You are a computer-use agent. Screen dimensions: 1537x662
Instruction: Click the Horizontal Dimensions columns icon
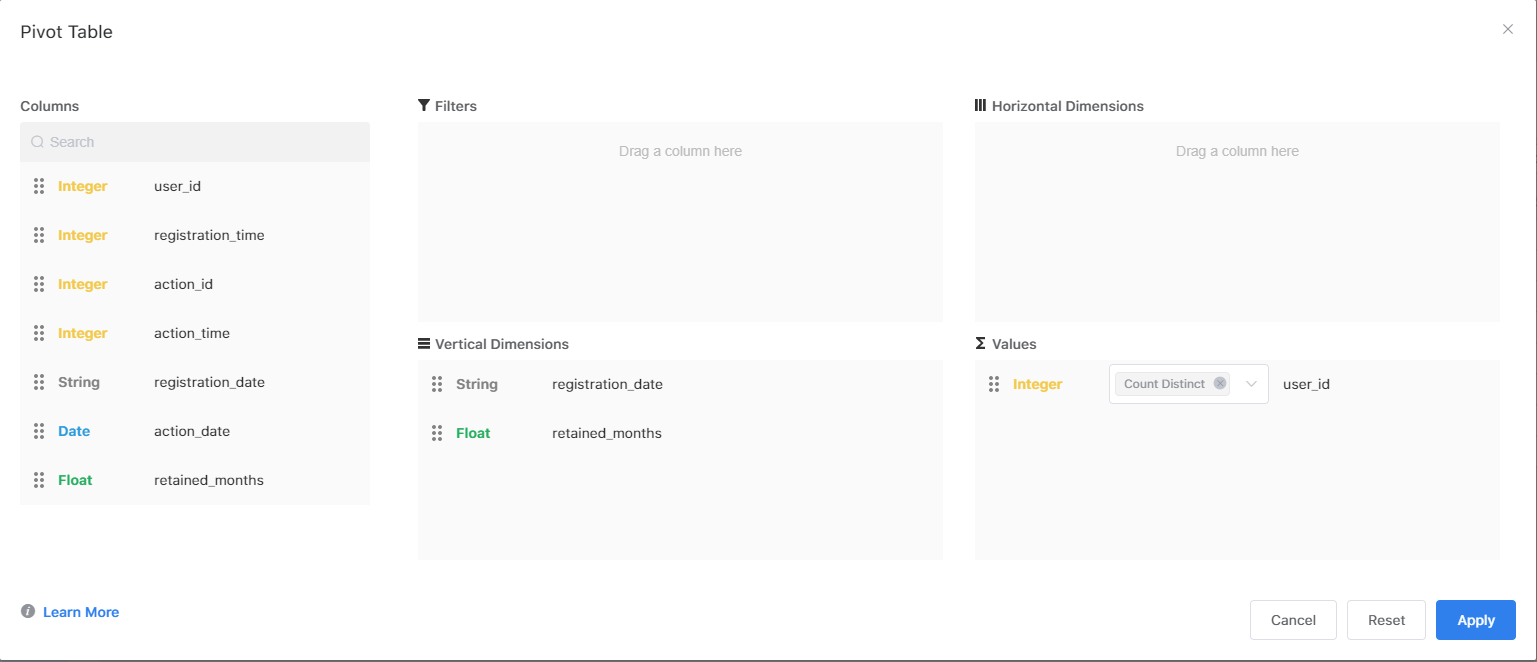click(980, 105)
